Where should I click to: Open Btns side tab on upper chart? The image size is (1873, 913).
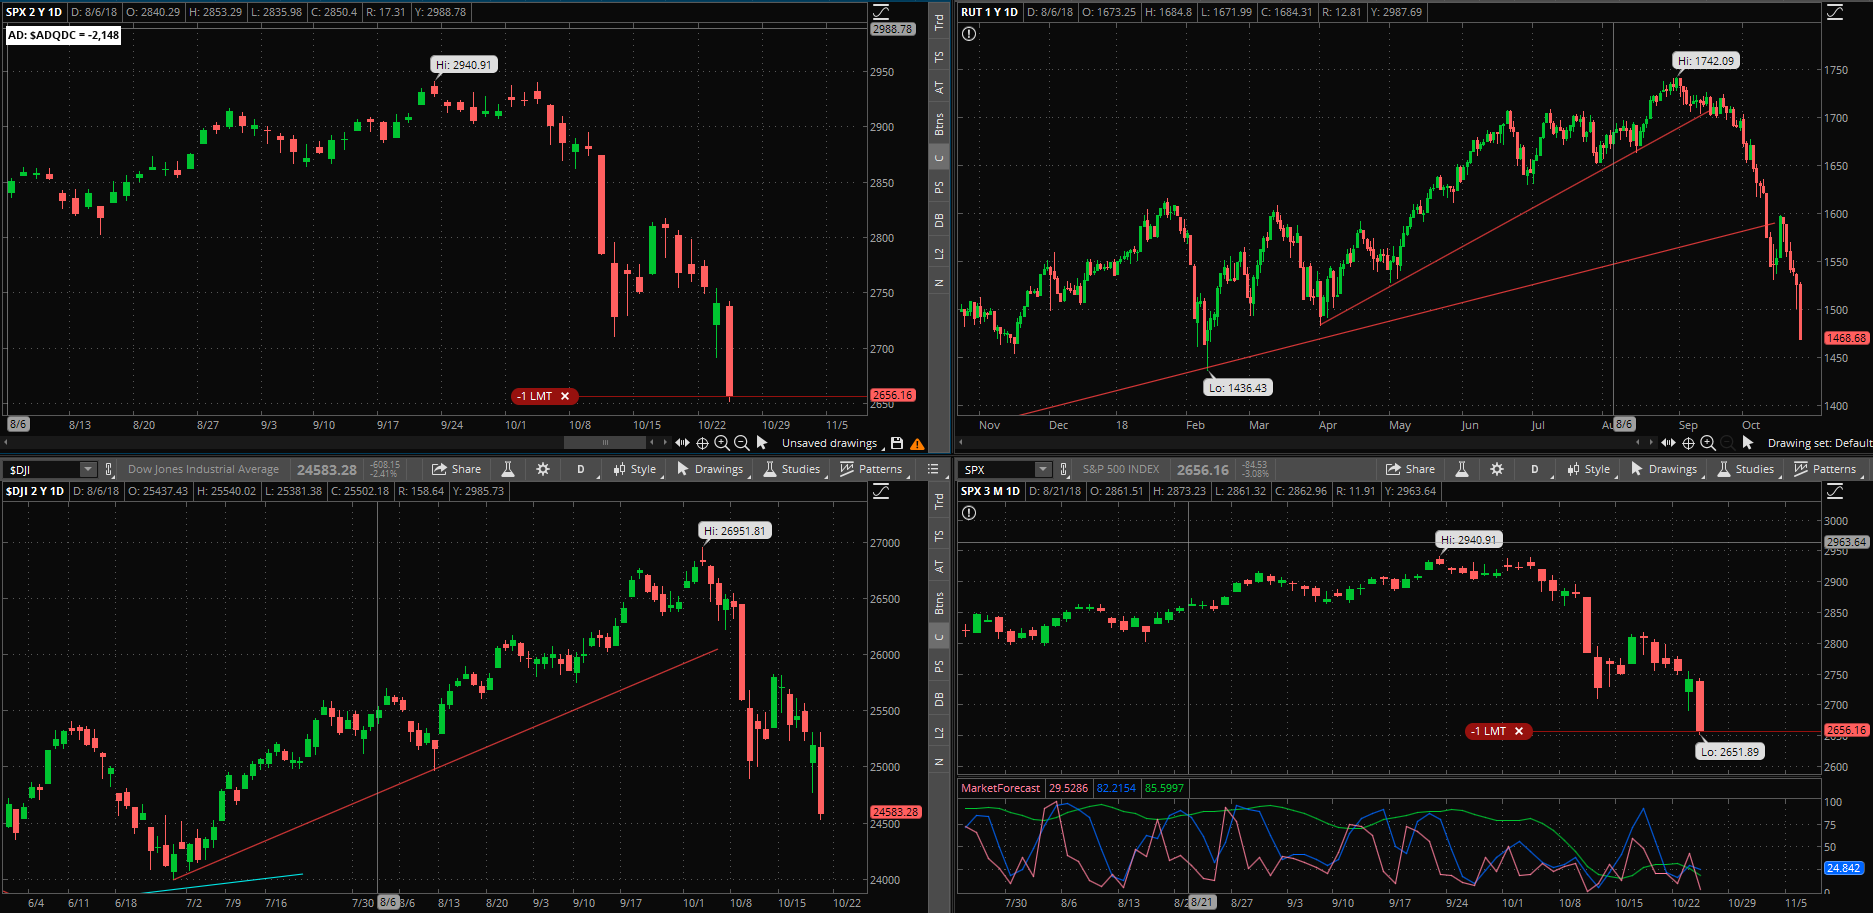pyautogui.click(x=939, y=125)
